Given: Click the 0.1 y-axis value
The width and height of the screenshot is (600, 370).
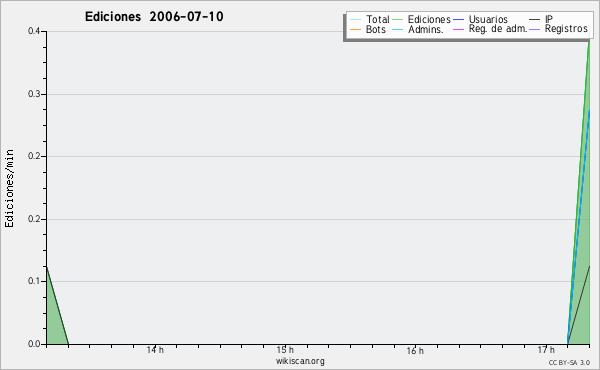Looking at the screenshot, I should [x=34, y=281].
